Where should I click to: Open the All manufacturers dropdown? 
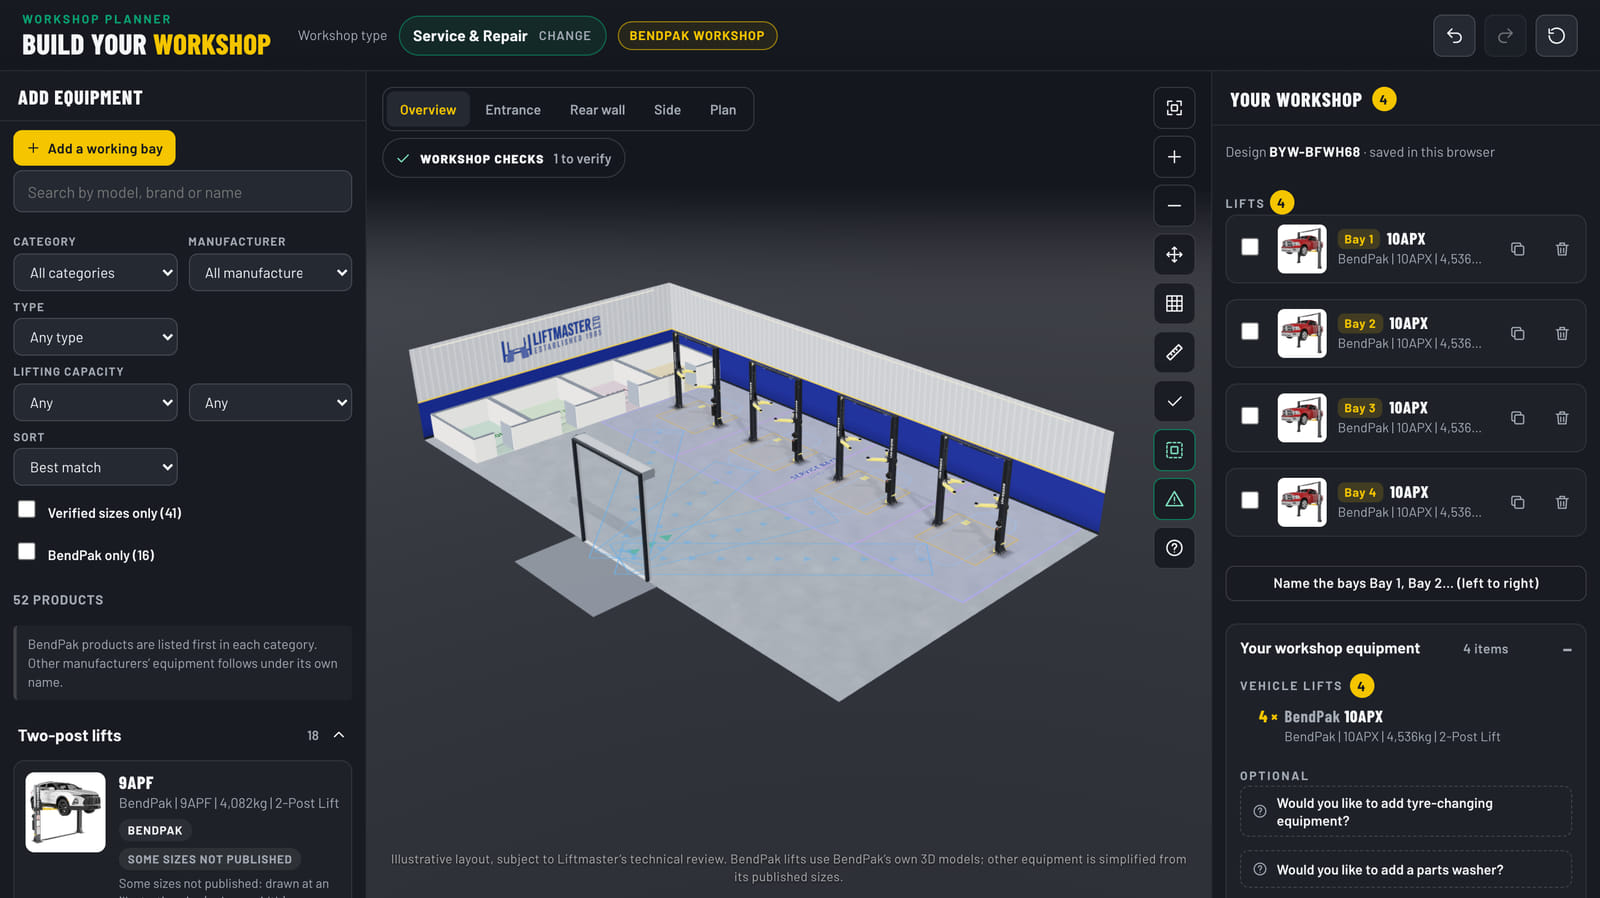[x=270, y=272]
